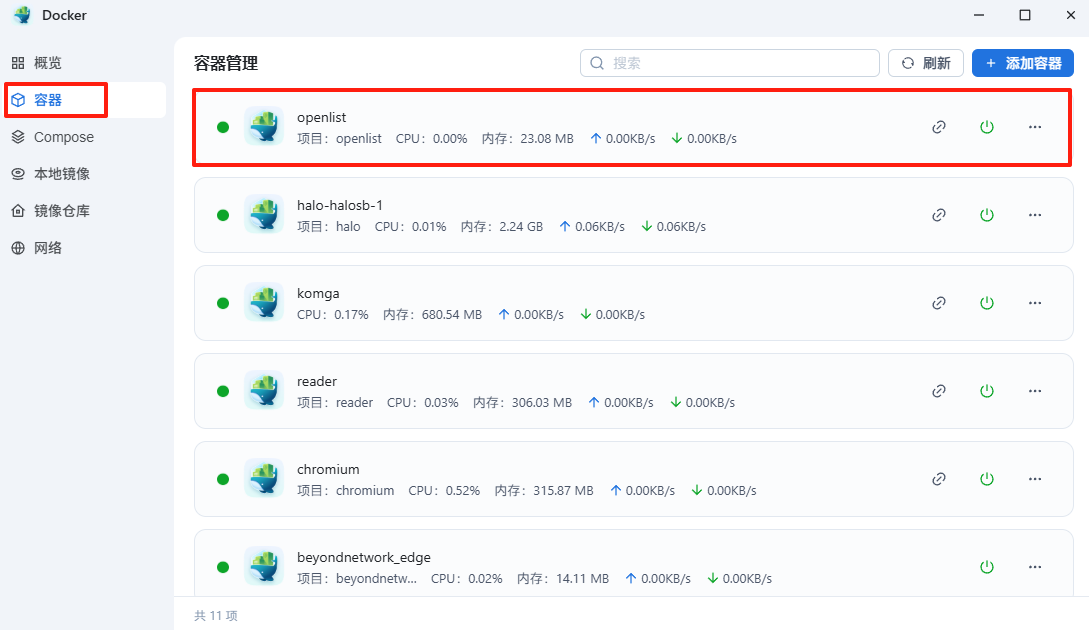
Task: Open the 网络 network page
Action: tap(85, 248)
